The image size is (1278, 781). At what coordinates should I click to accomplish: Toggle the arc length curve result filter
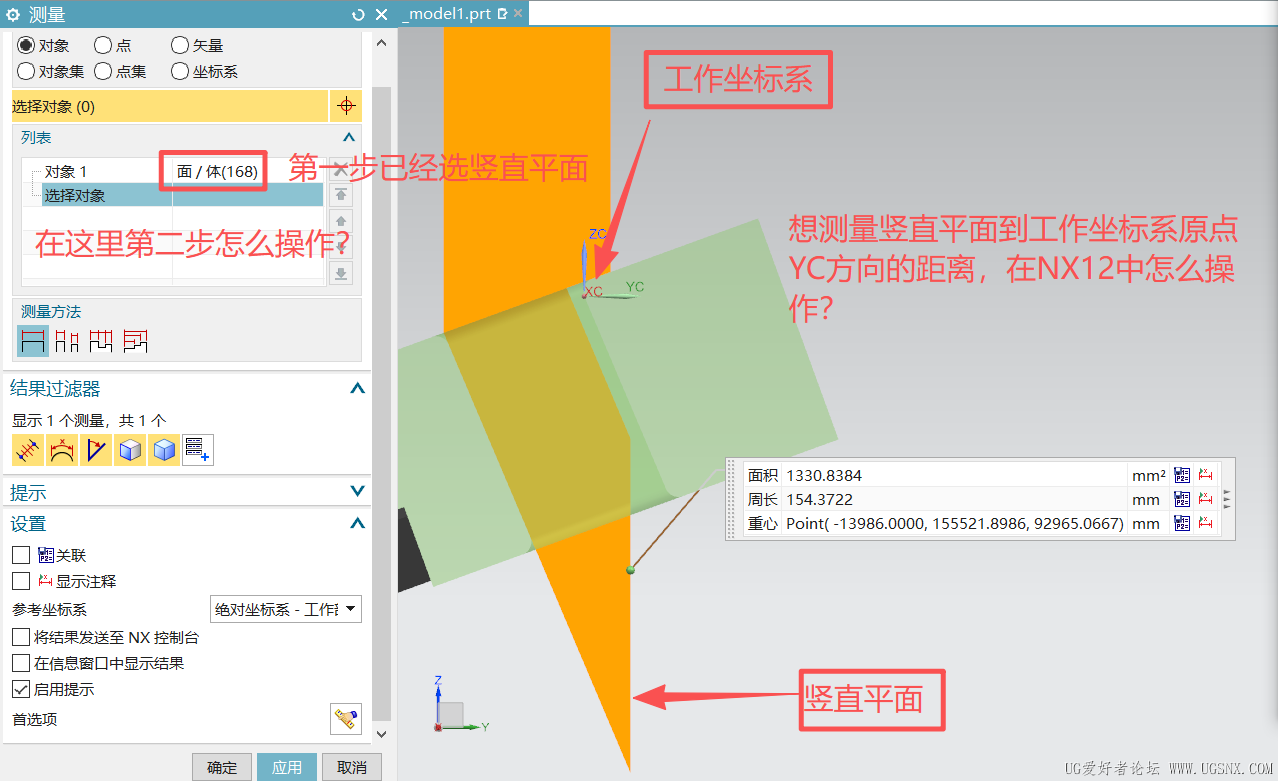coord(62,450)
